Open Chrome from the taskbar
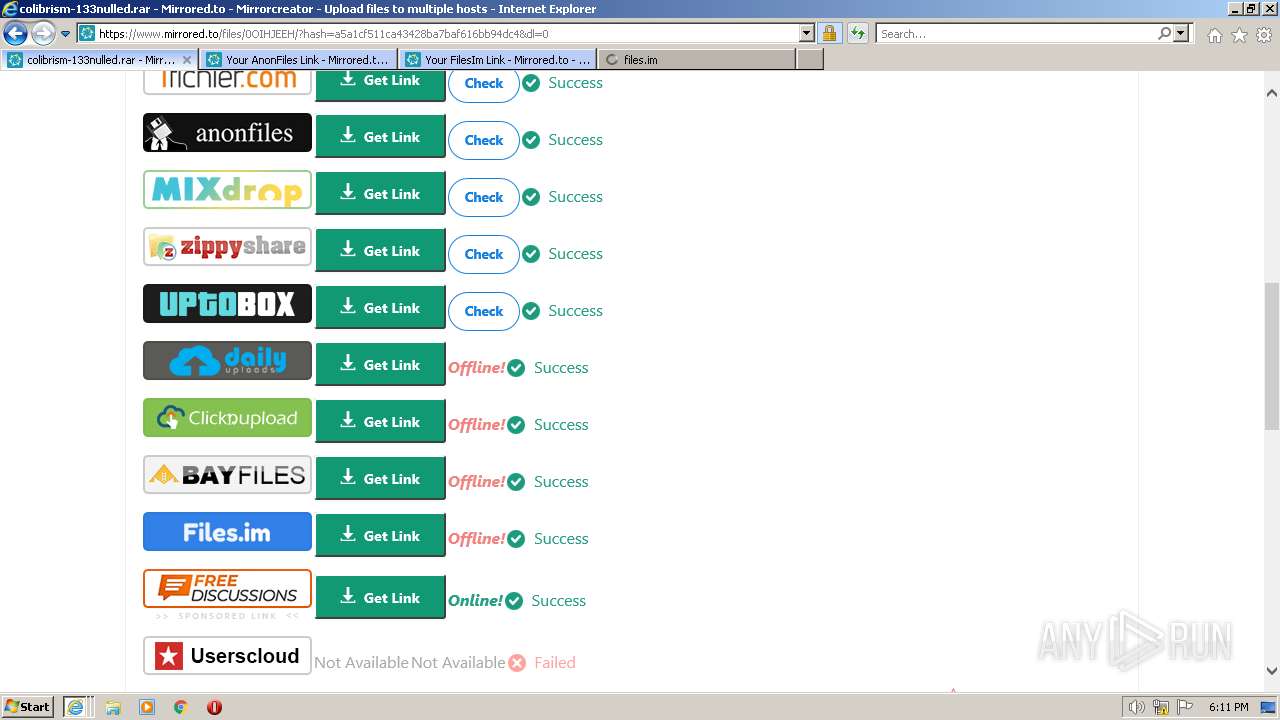This screenshot has width=1280, height=720. click(181, 707)
